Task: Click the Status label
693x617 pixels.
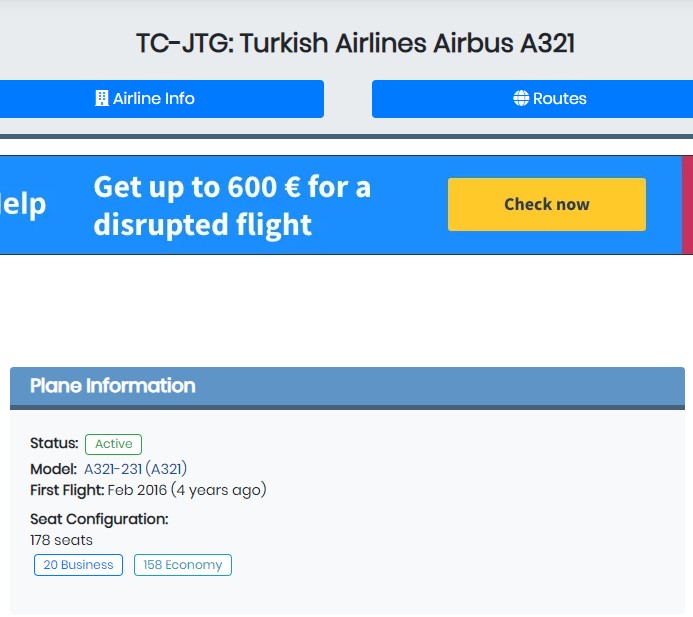Action: pos(54,443)
